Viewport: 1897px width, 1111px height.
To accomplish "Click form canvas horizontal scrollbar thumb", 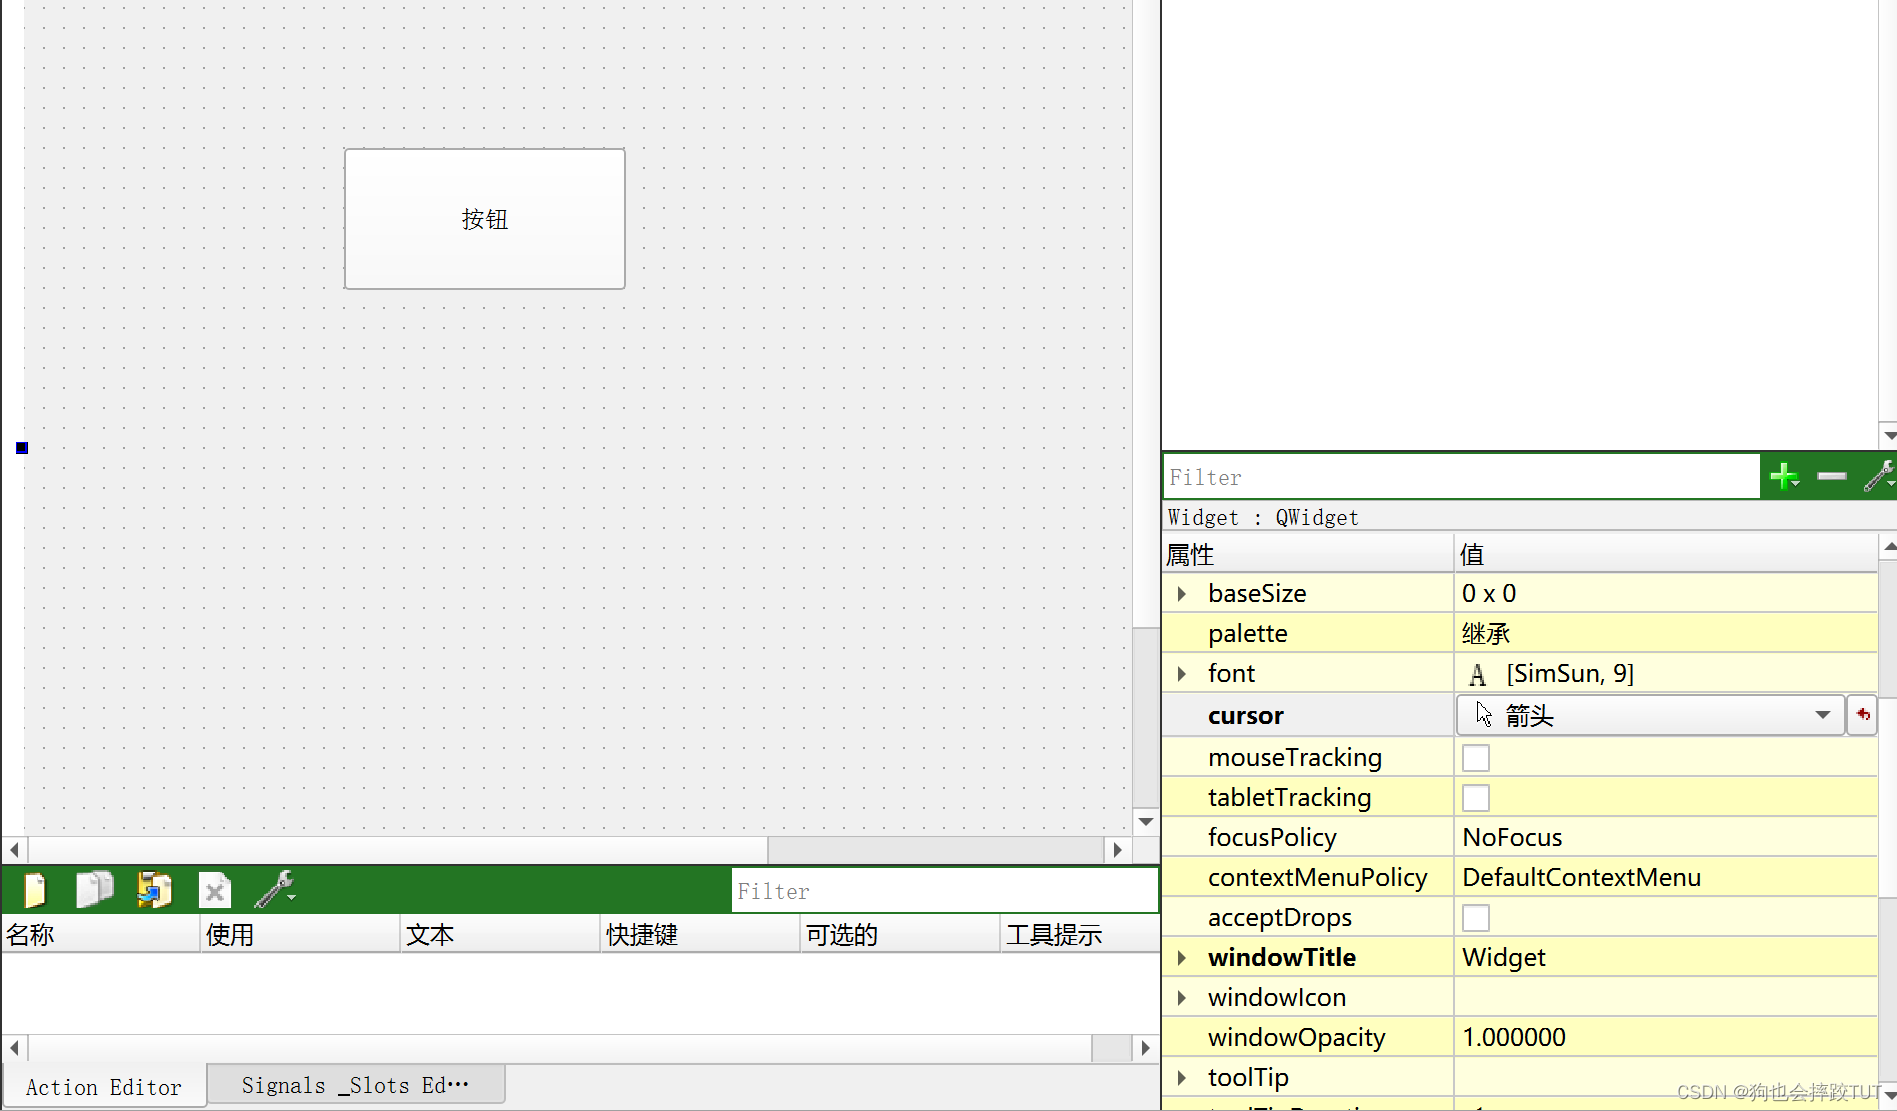I will (x=397, y=850).
